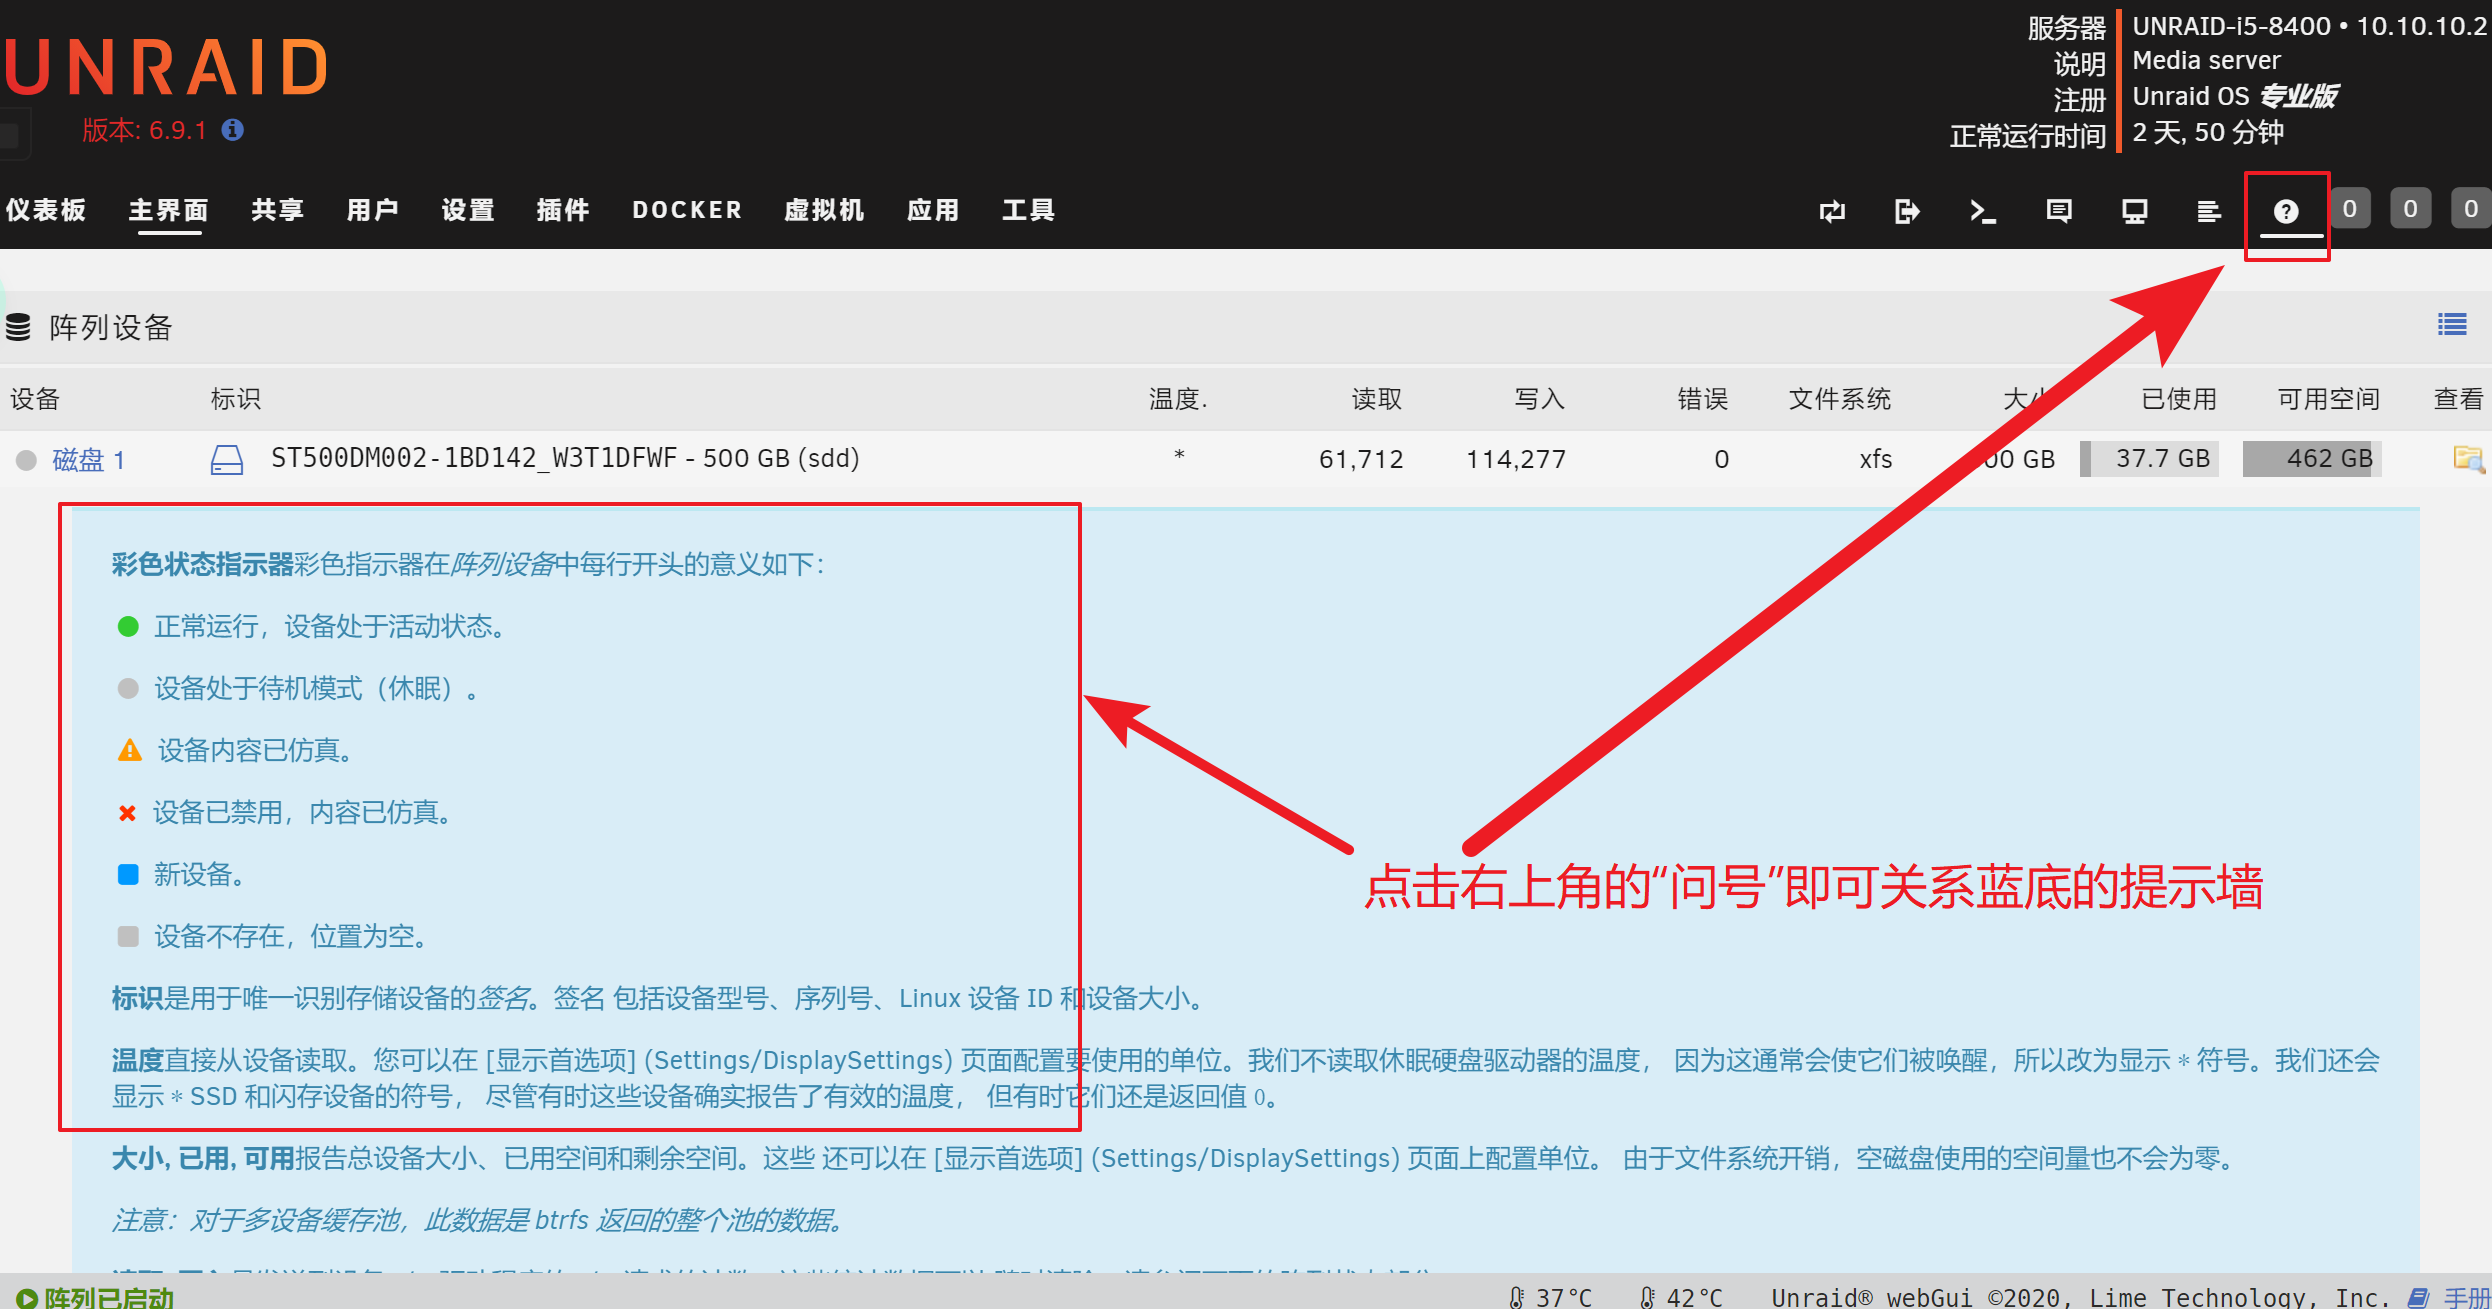The width and height of the screenshot is (2492, 1309).
Task: Open the 虚拟机 virtual machines tab
Action: pos(824,210)
